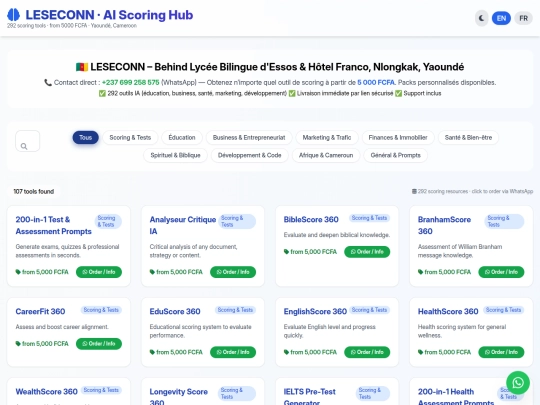Filter by Général & Prompts category

(396, 155)
